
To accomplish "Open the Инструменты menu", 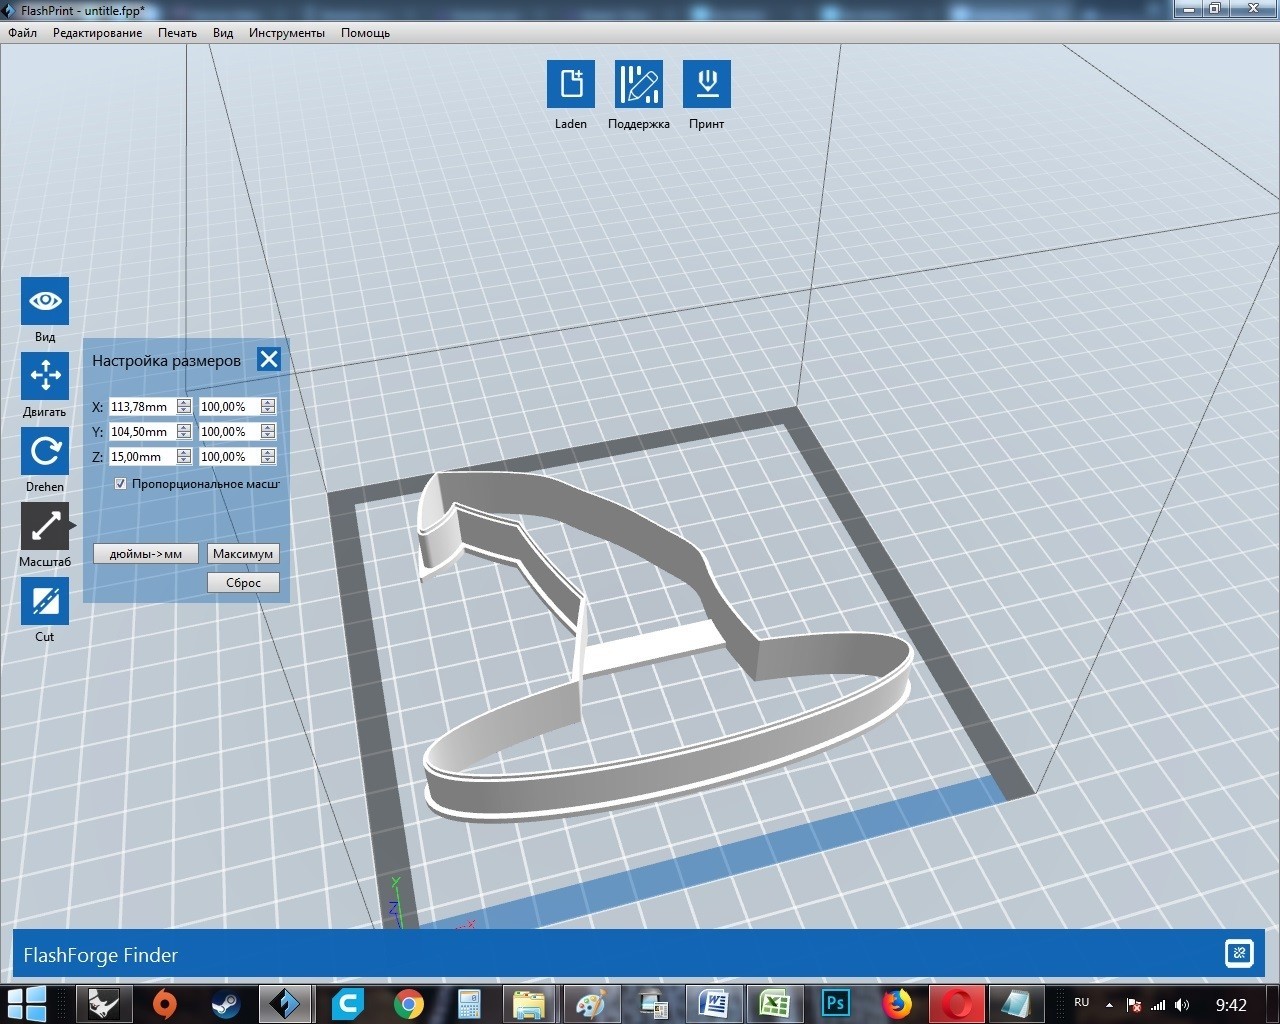I will point(286,33).
